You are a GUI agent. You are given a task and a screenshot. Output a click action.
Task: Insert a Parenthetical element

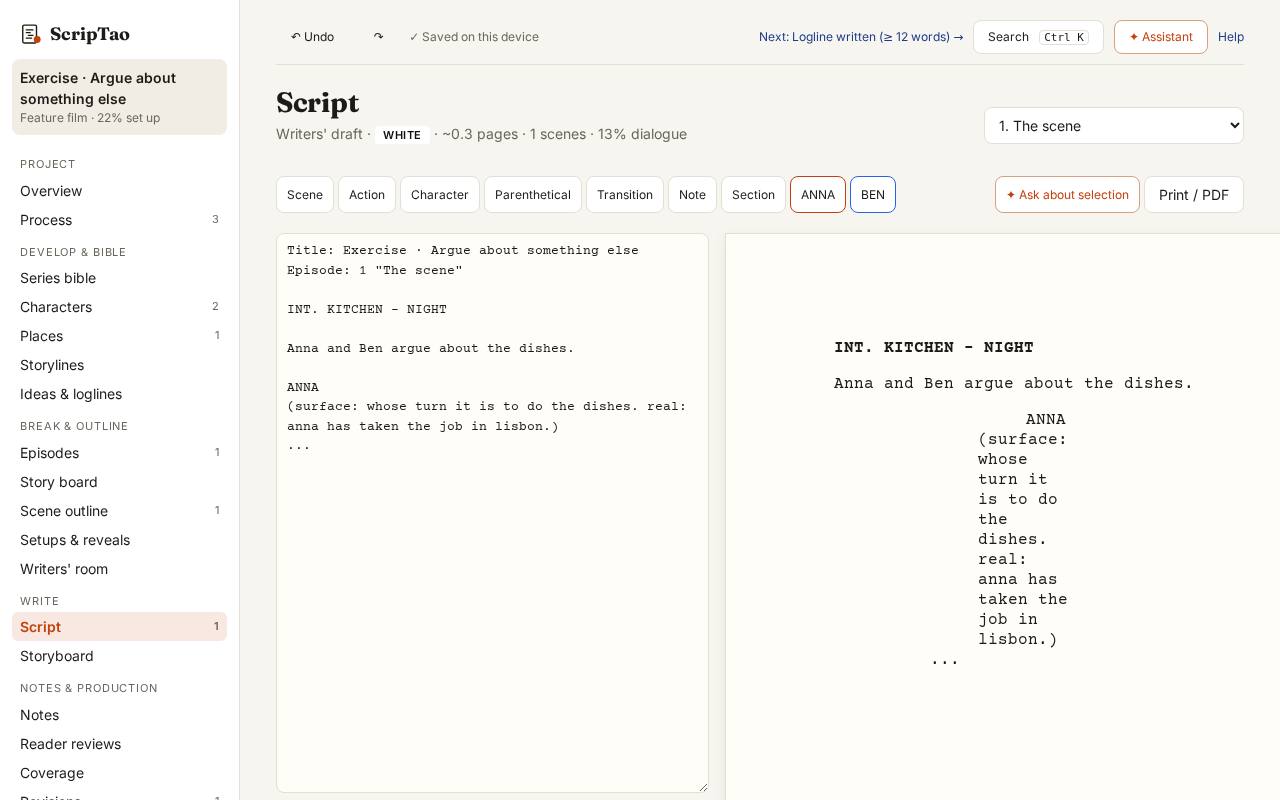(x=533, y=195)
